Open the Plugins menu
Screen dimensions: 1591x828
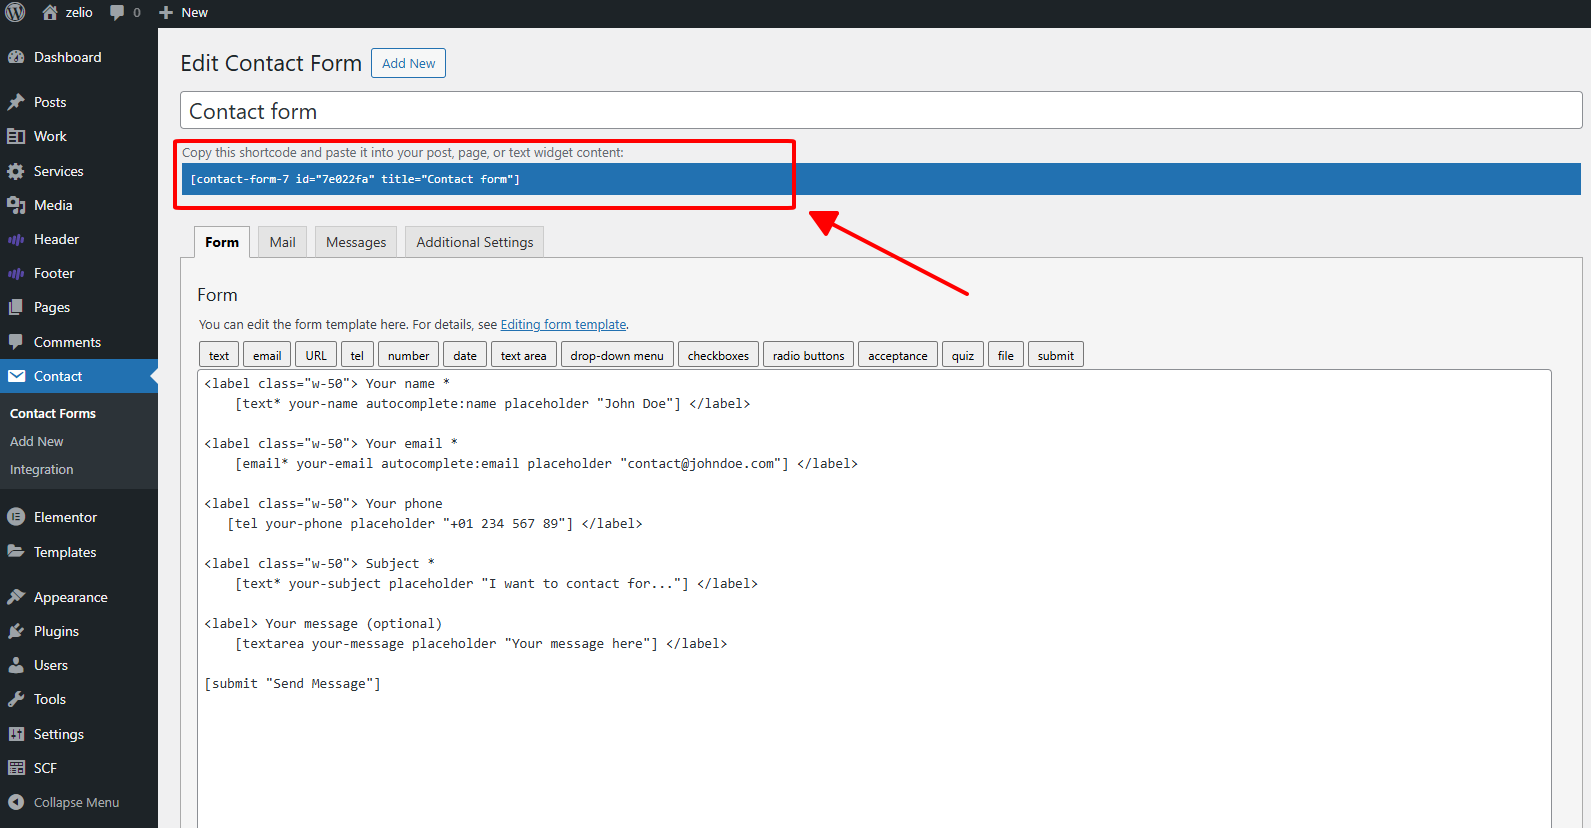79,631
